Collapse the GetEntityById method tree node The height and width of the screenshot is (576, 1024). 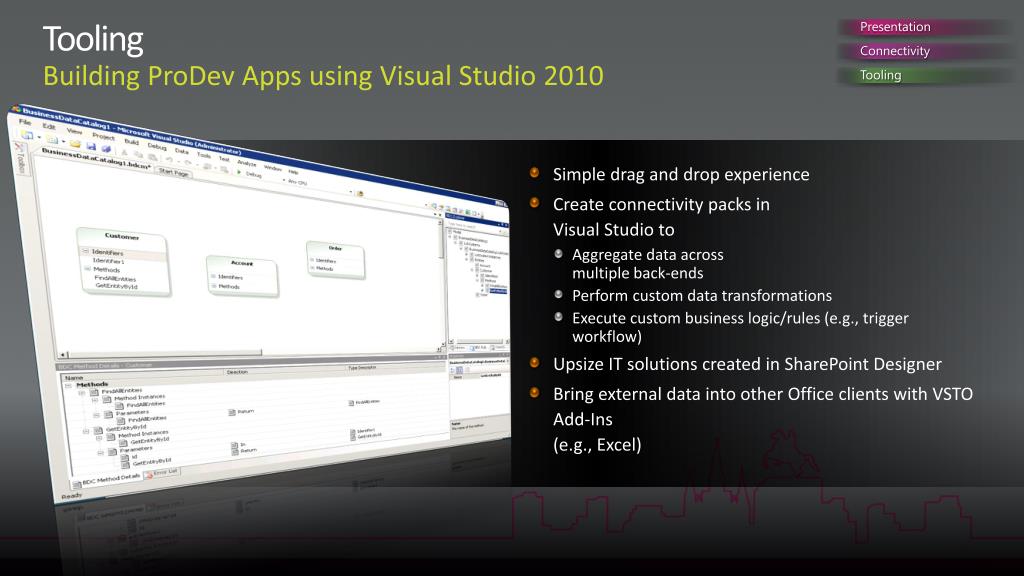[86, 431]
